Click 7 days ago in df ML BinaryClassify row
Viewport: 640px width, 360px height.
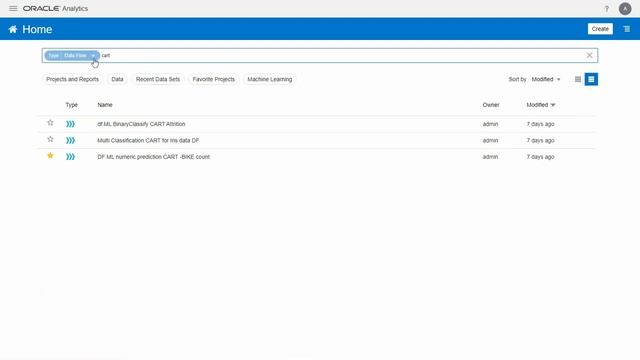[540, 124]
